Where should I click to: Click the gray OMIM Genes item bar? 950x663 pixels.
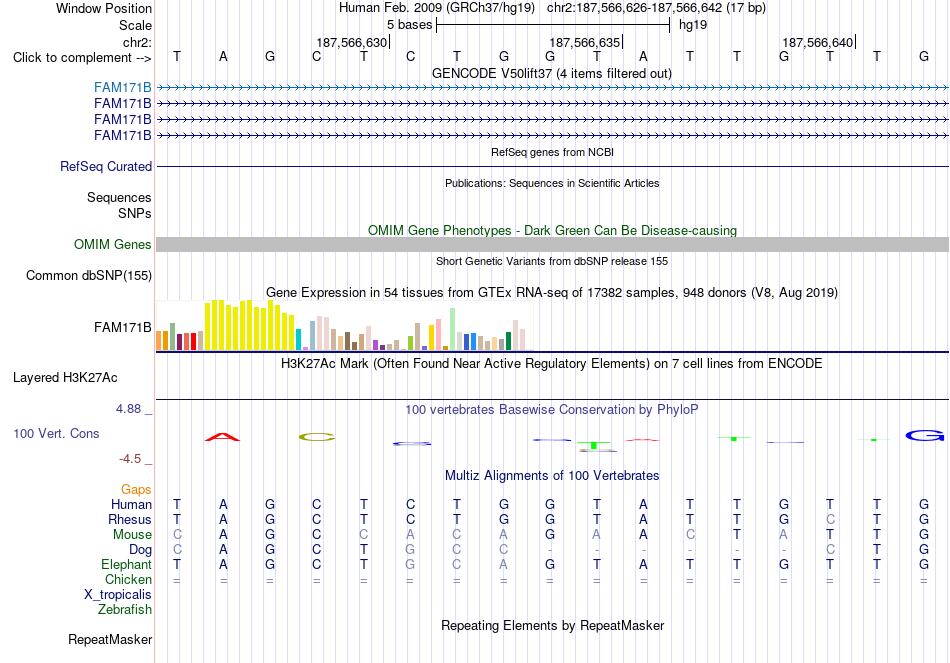click(552, 244)
